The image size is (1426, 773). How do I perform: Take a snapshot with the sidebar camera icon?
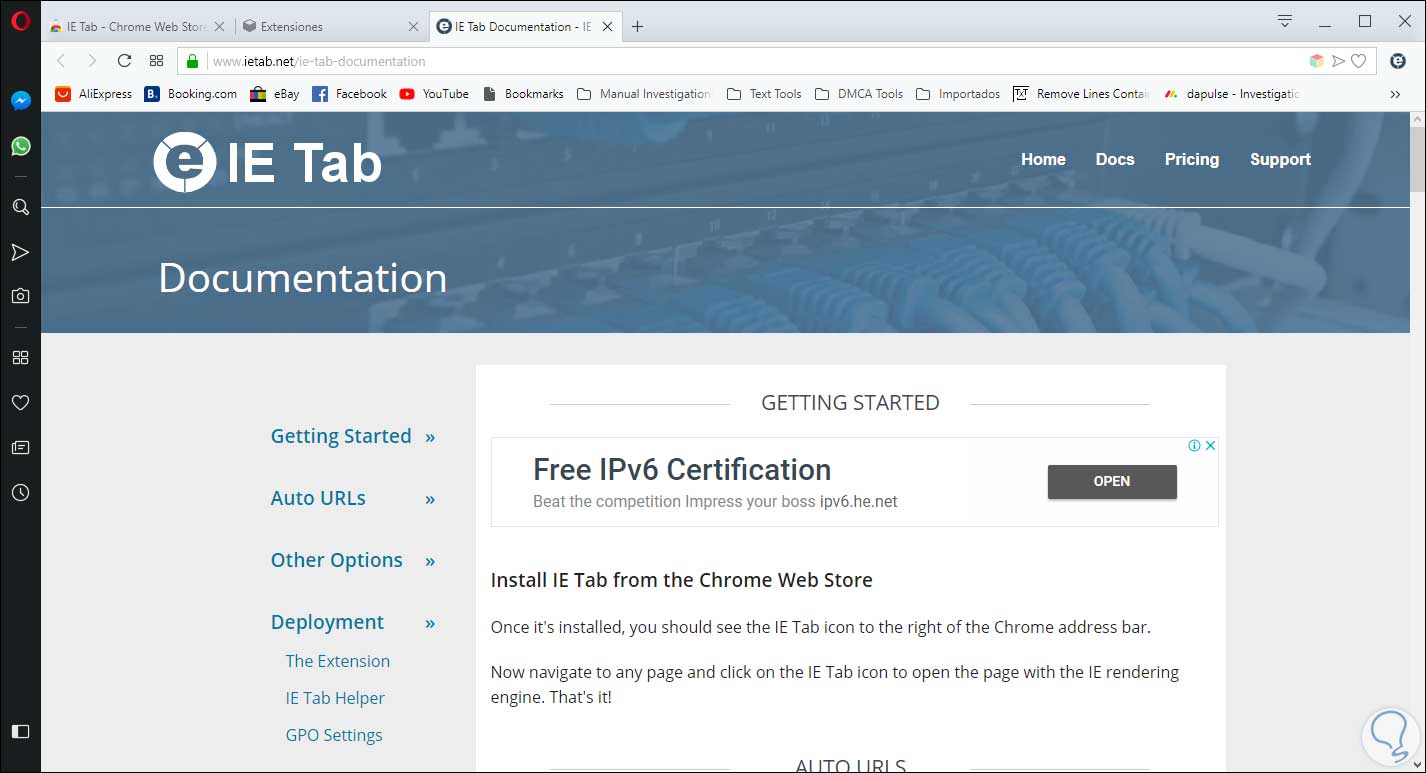(20, 296)
